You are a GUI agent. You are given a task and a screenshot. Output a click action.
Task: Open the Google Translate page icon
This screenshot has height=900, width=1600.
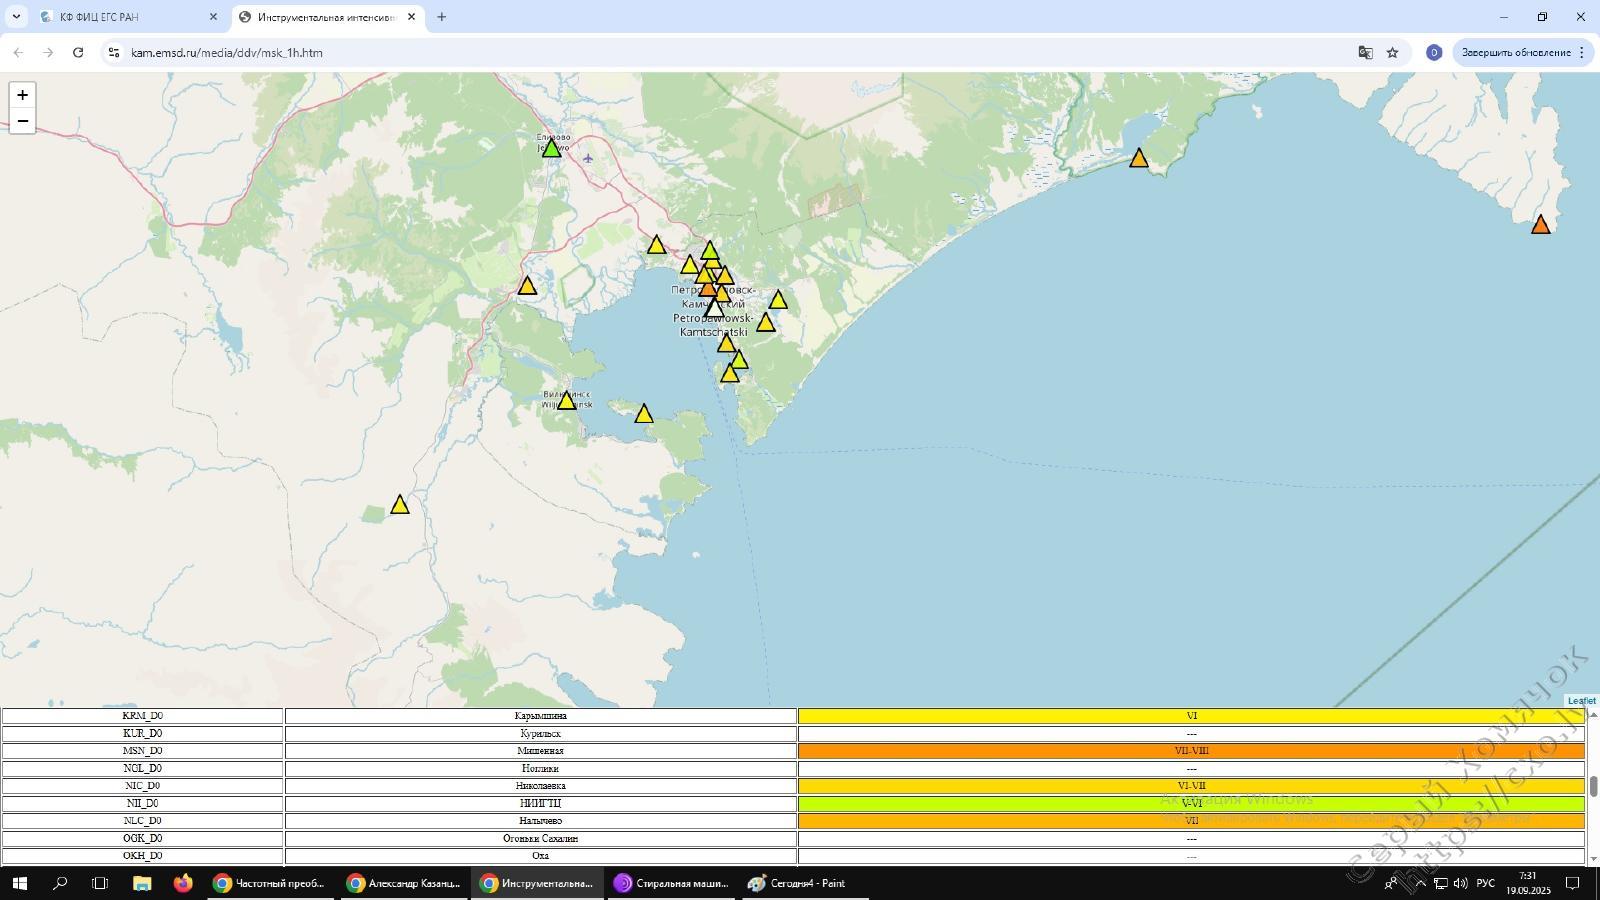tap(1365, 53)
